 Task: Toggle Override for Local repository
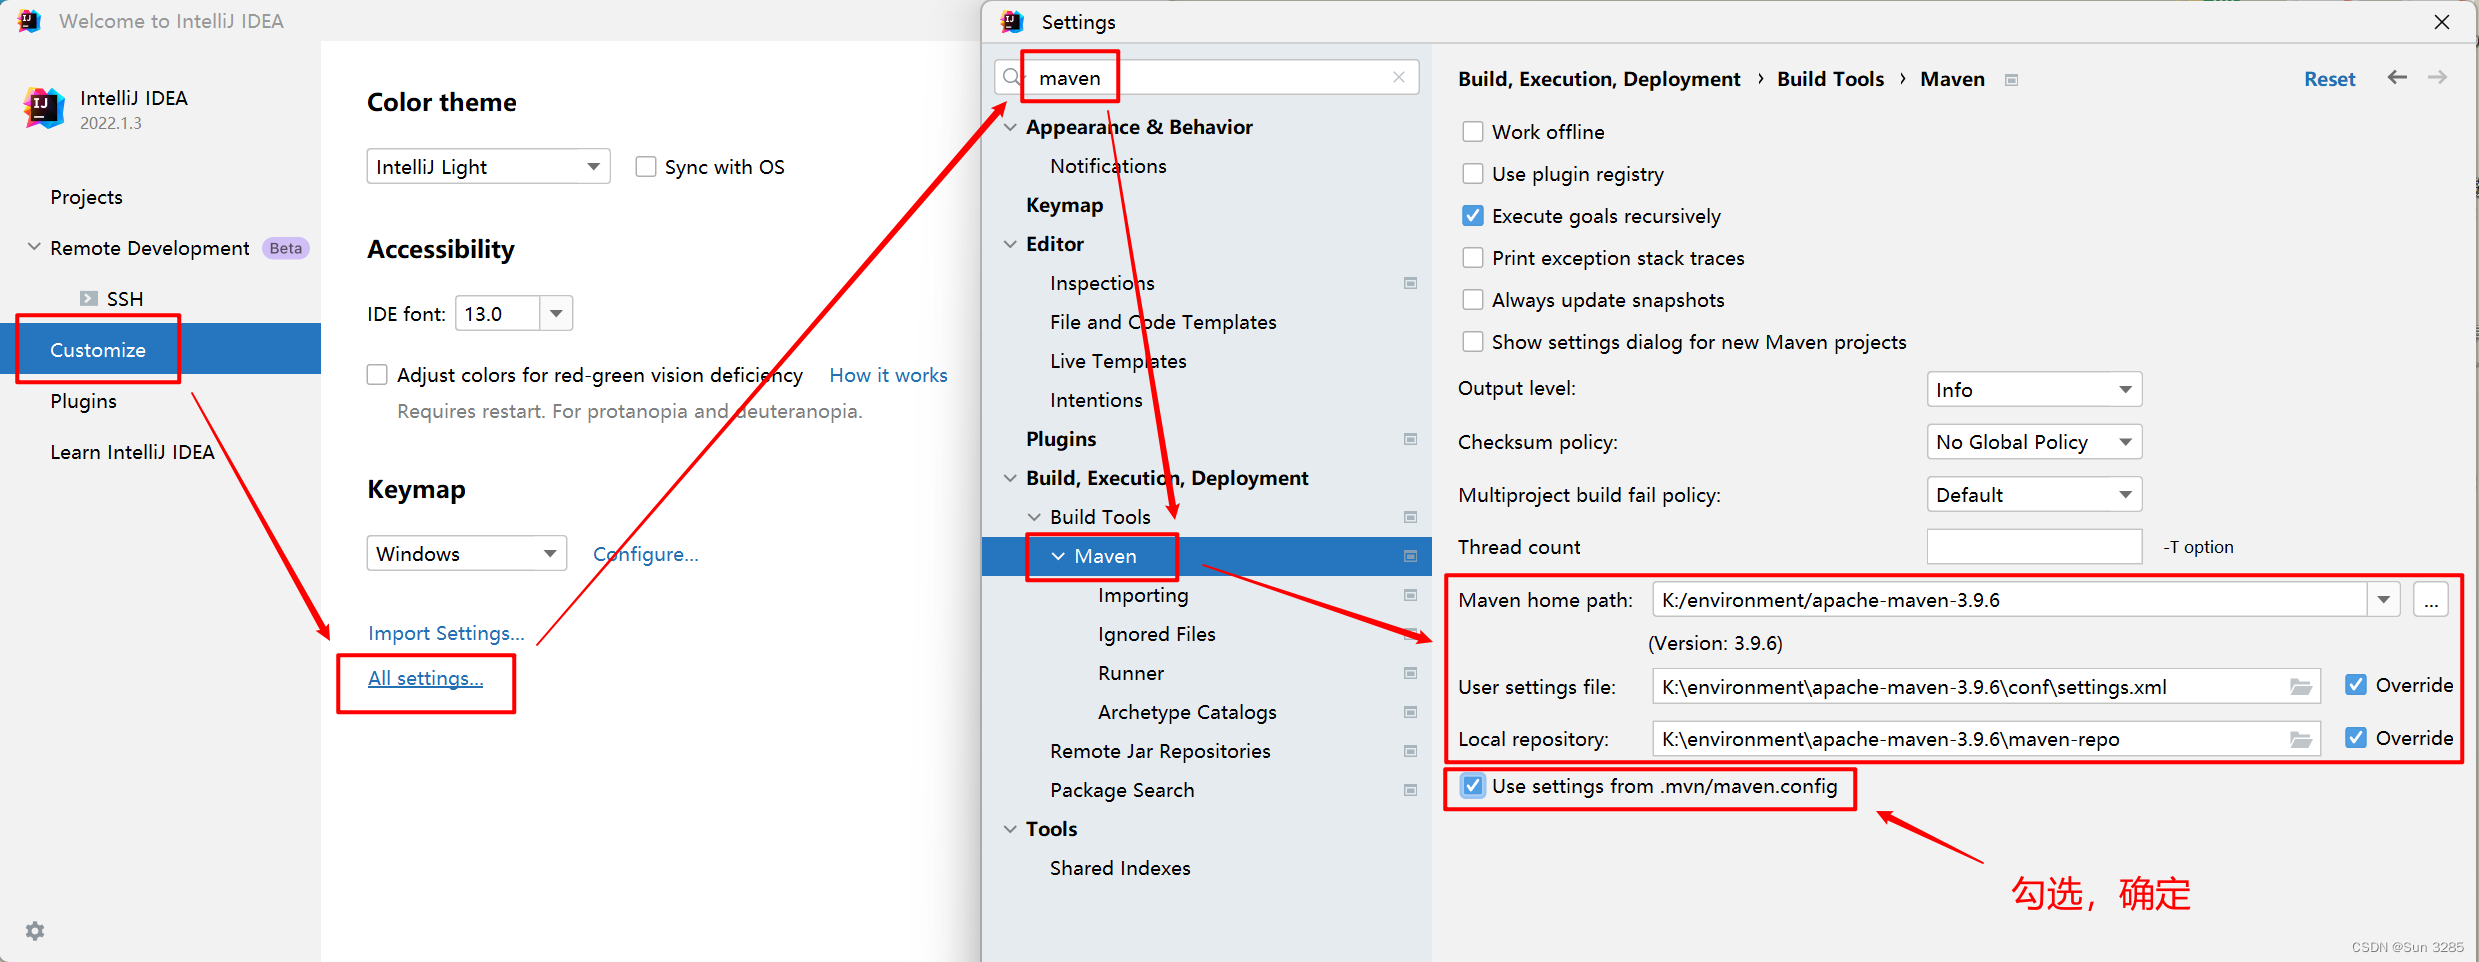tap(2356, 738)
